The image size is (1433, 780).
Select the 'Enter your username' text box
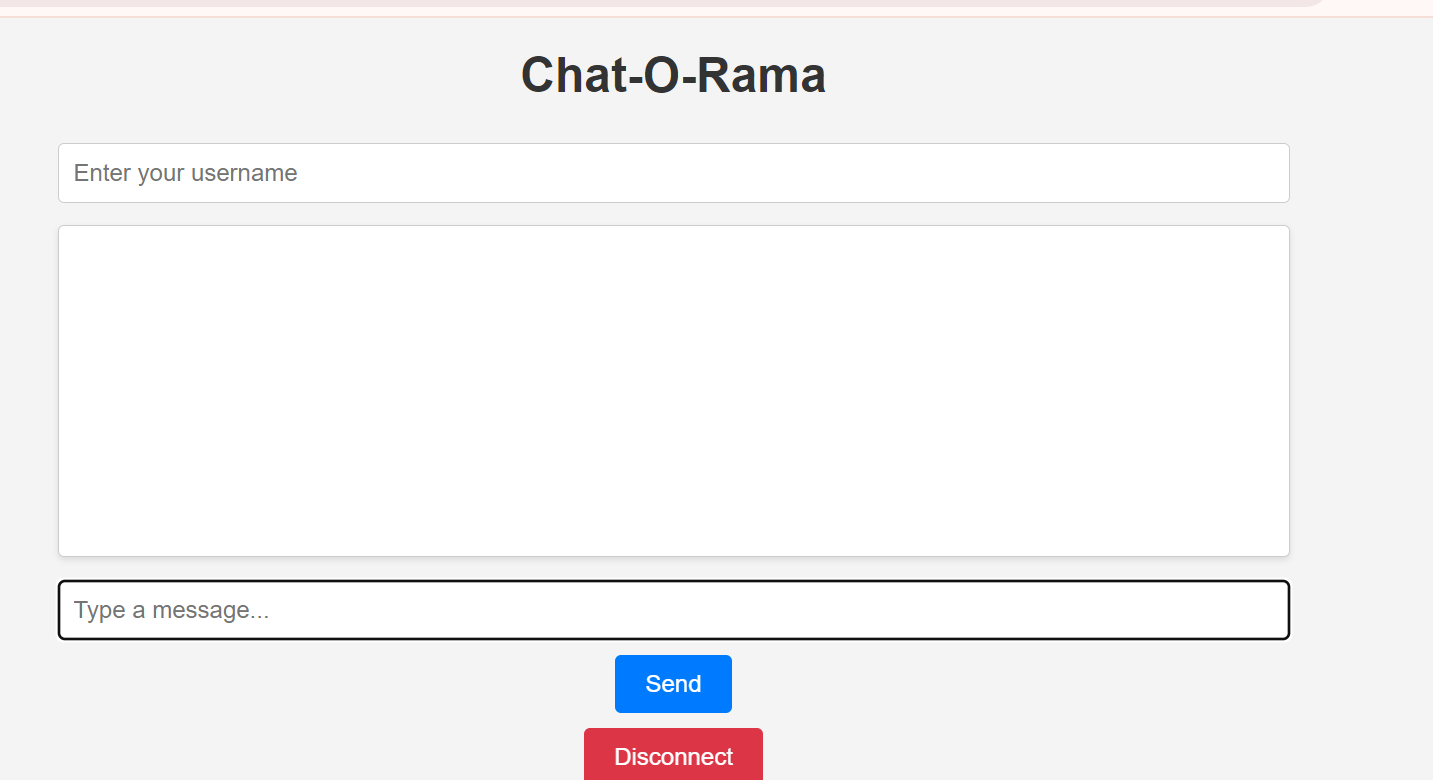(673, 172)
